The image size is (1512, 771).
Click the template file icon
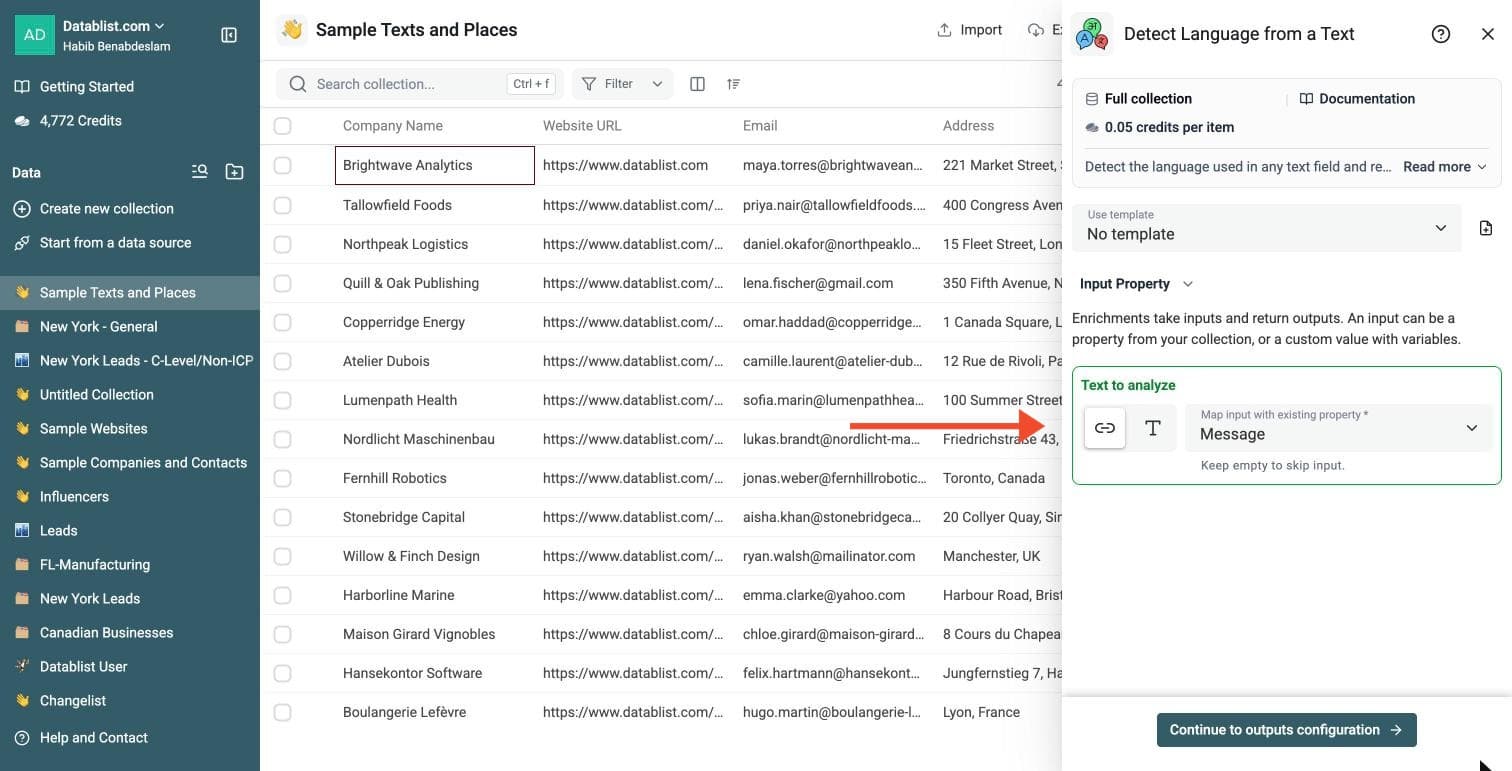tap(1486, 228)
